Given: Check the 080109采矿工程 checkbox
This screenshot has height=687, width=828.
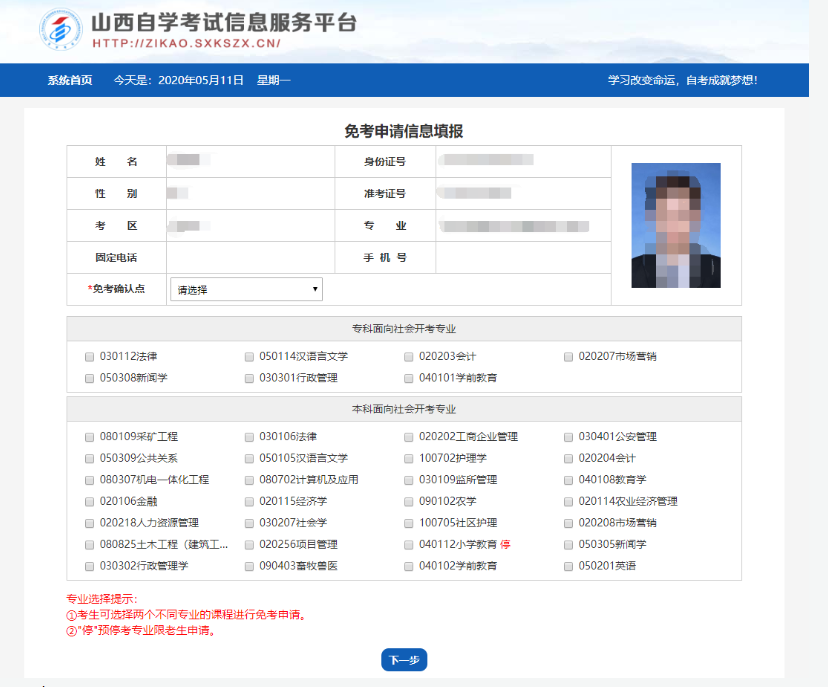Looking at the screenshot, I should click(89, 437).
